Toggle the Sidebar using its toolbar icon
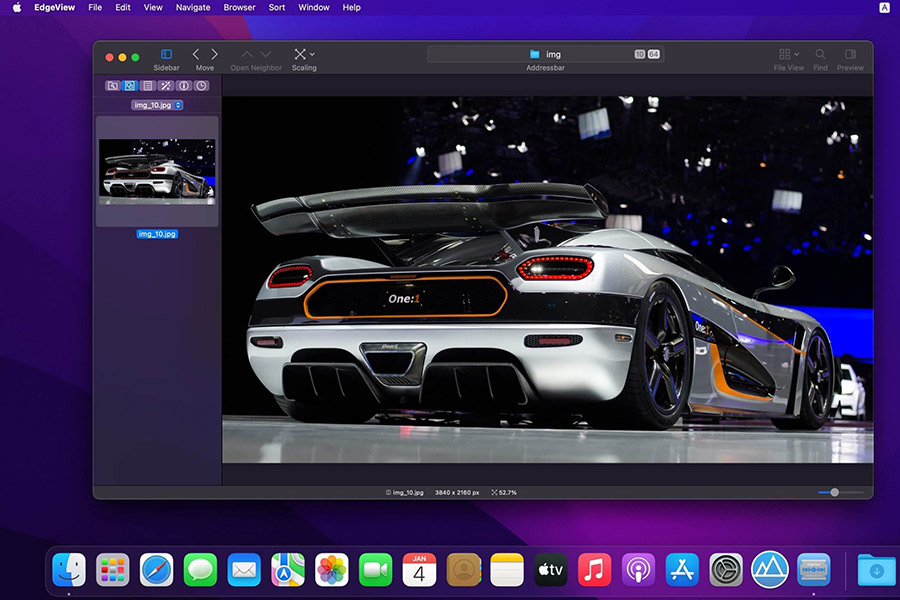This screenshot has height=600, width=900. click(x=167, y=56)
